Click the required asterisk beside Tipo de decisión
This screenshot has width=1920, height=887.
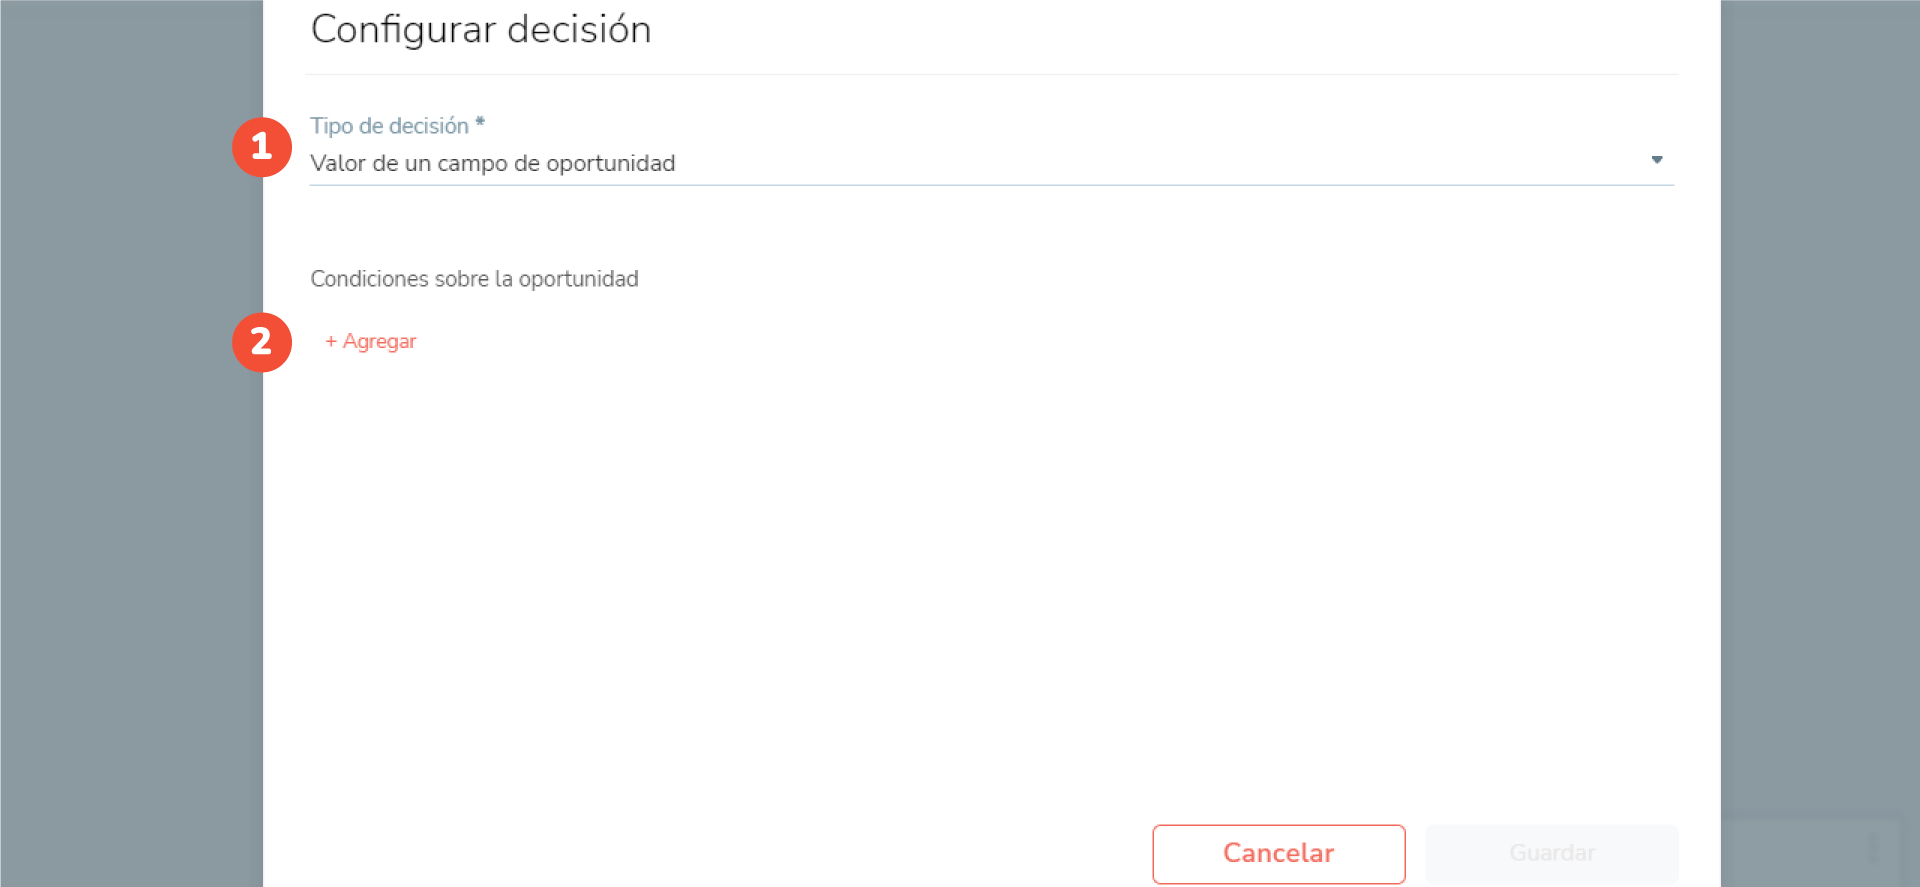click(x=480, y=123)
